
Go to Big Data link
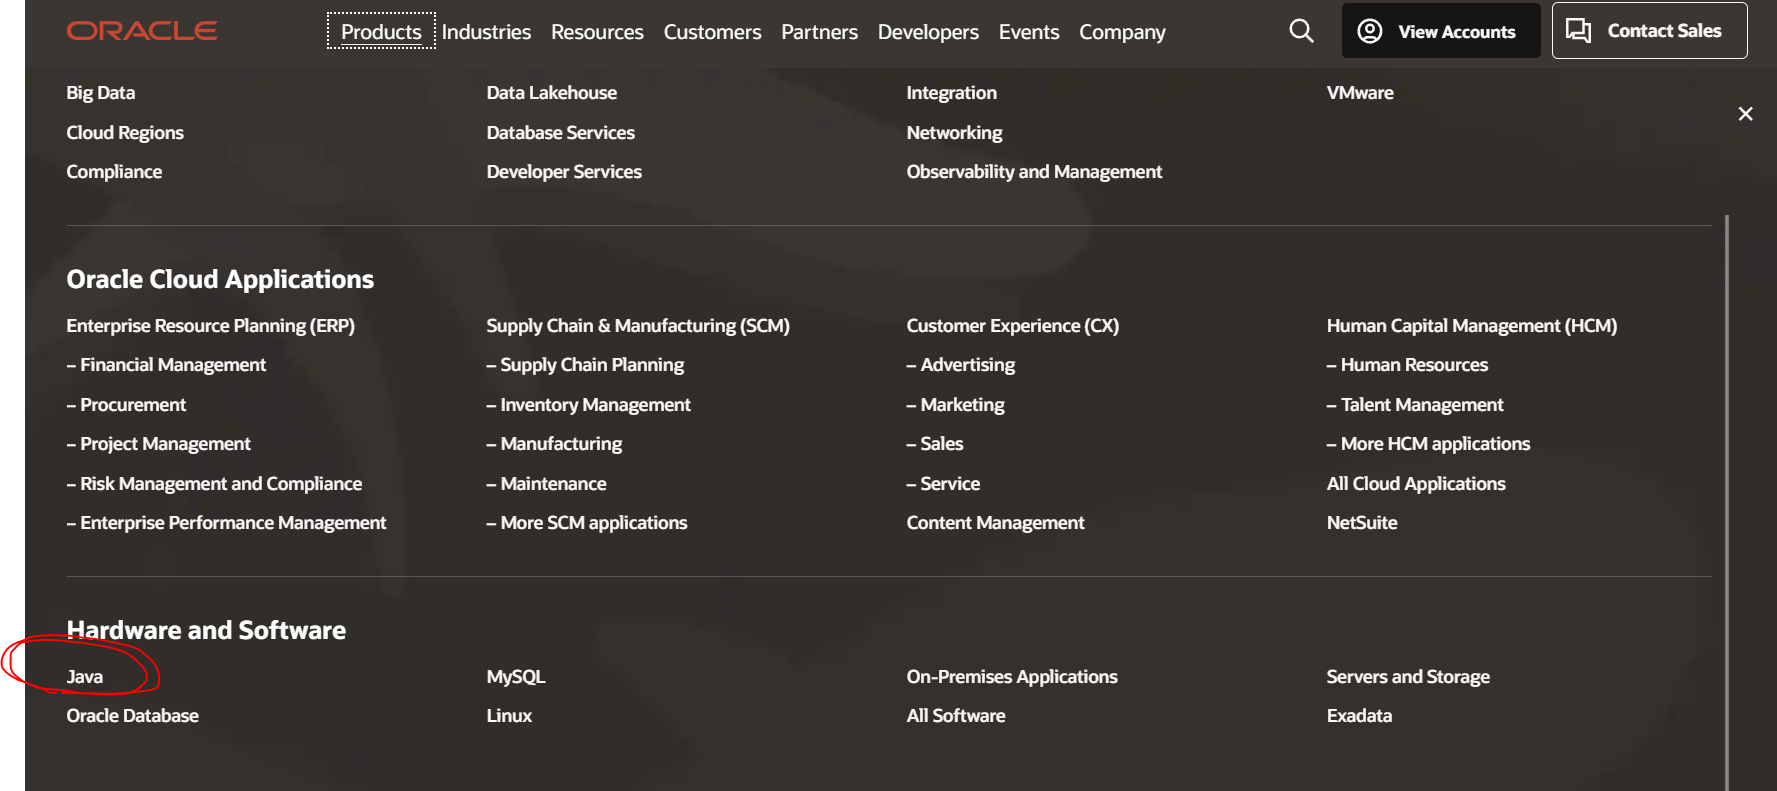click(x=100, y=93)
